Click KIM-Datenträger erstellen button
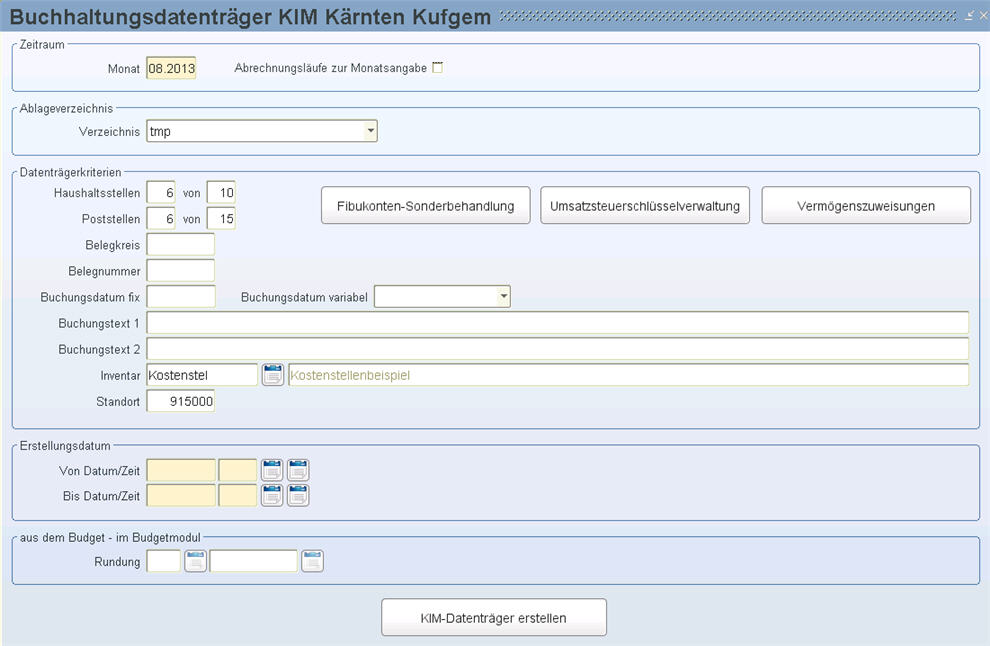 tap(494, 618)
